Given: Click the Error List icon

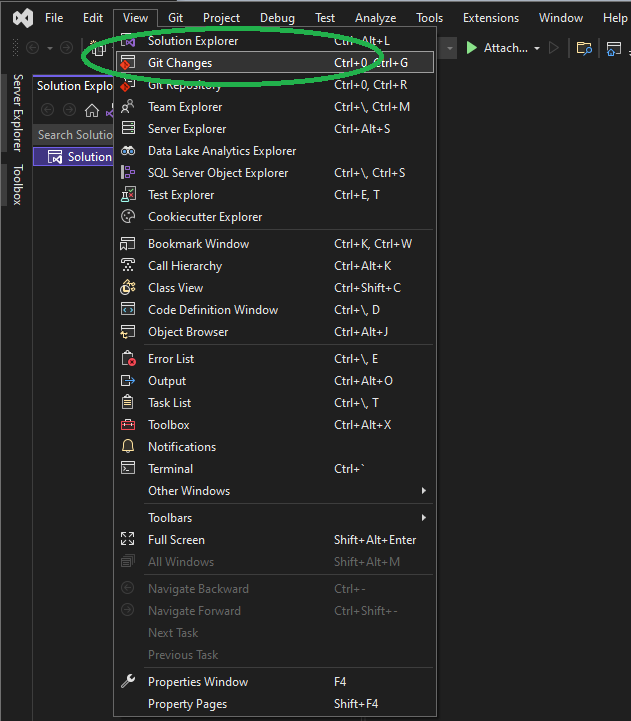Looking at the screenshot, I should [128, 359].
